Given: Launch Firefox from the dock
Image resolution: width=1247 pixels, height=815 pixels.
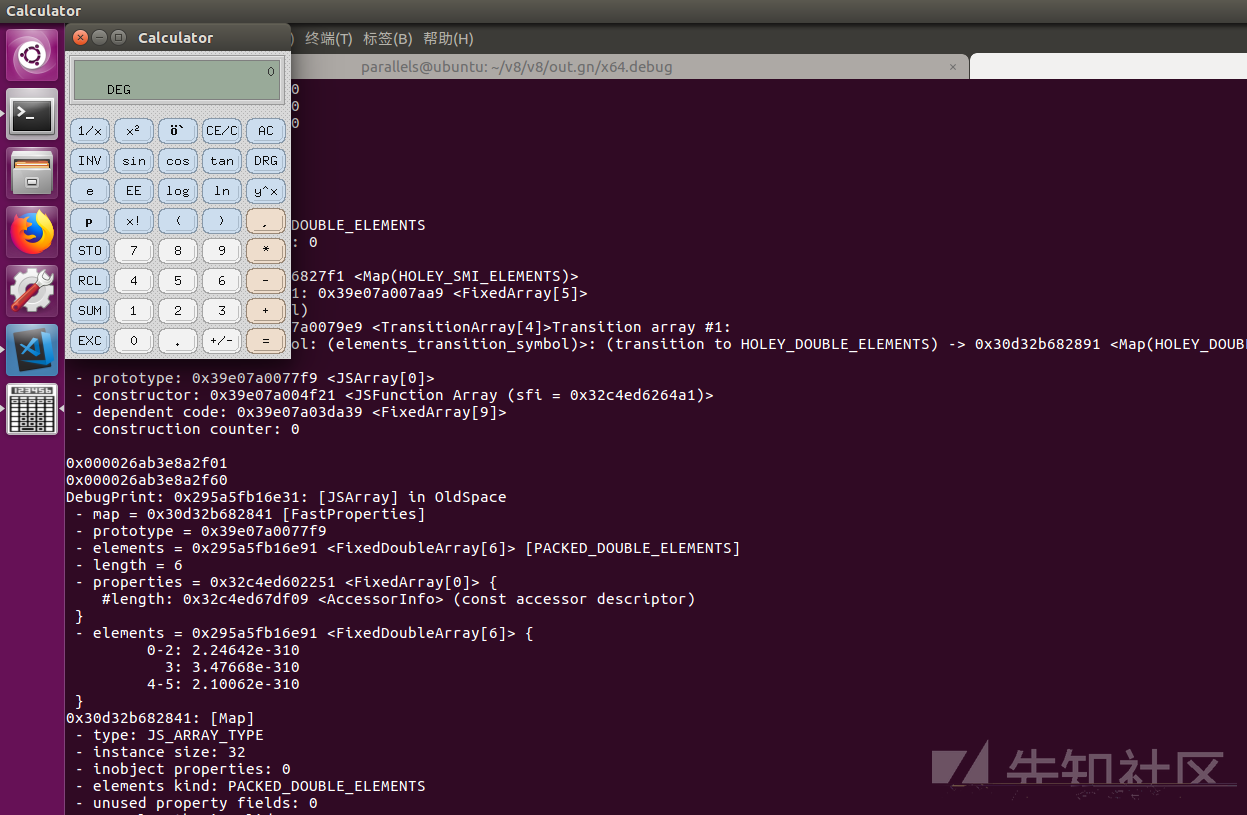Looking at the screenshot, I should point(33,231).
